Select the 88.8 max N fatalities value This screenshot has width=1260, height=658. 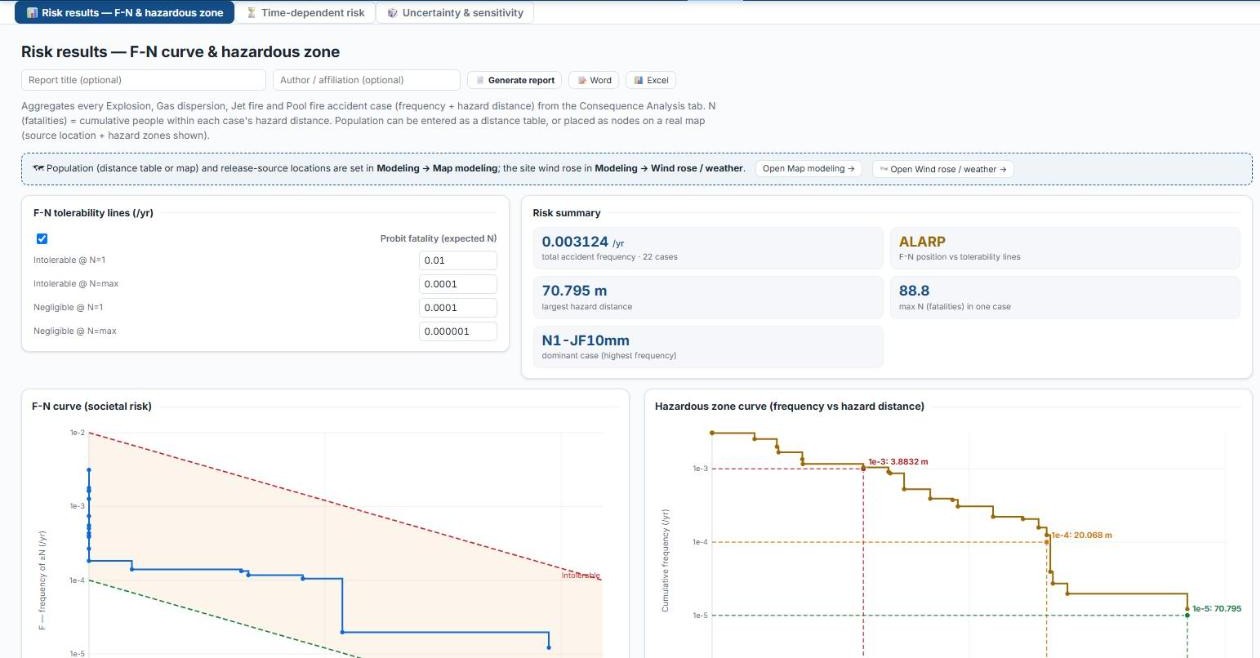pyautogui.click(x=915, y=291)
